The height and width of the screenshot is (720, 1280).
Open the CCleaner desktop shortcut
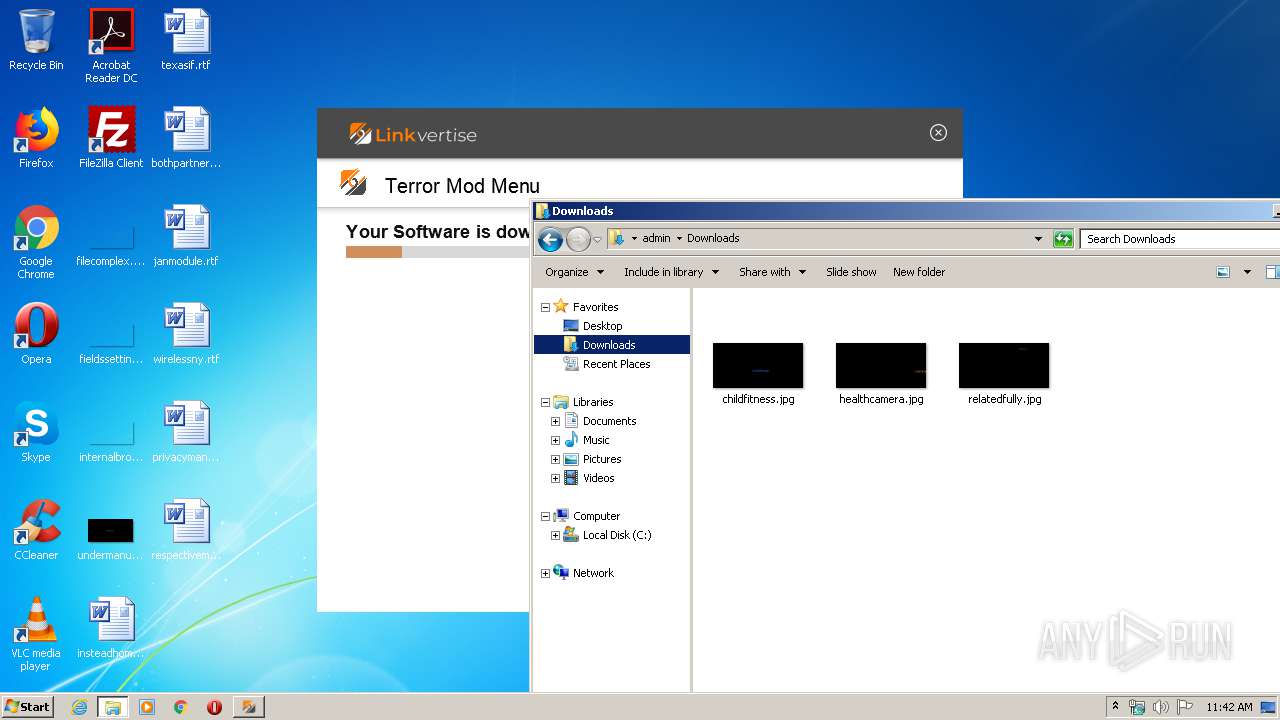point(36,530)
